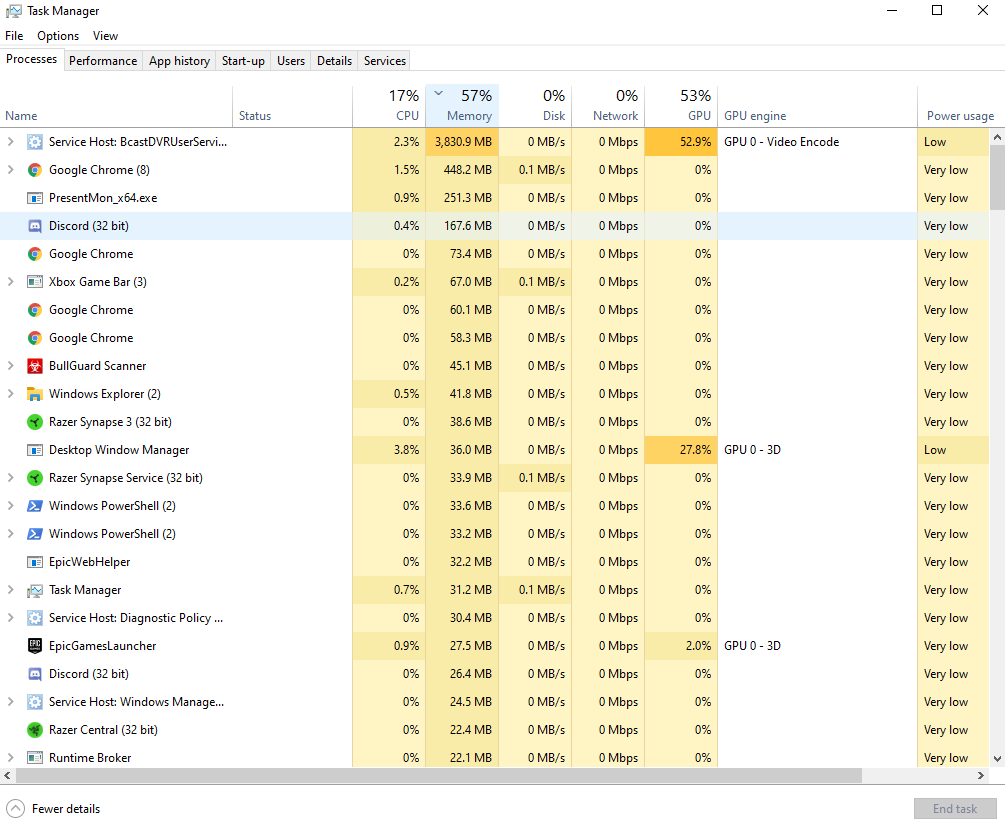Click the Service Host Diagnostic Policy gear icon
The width and height of the screenshot is (1005, 824).
[x=35, y=618]
